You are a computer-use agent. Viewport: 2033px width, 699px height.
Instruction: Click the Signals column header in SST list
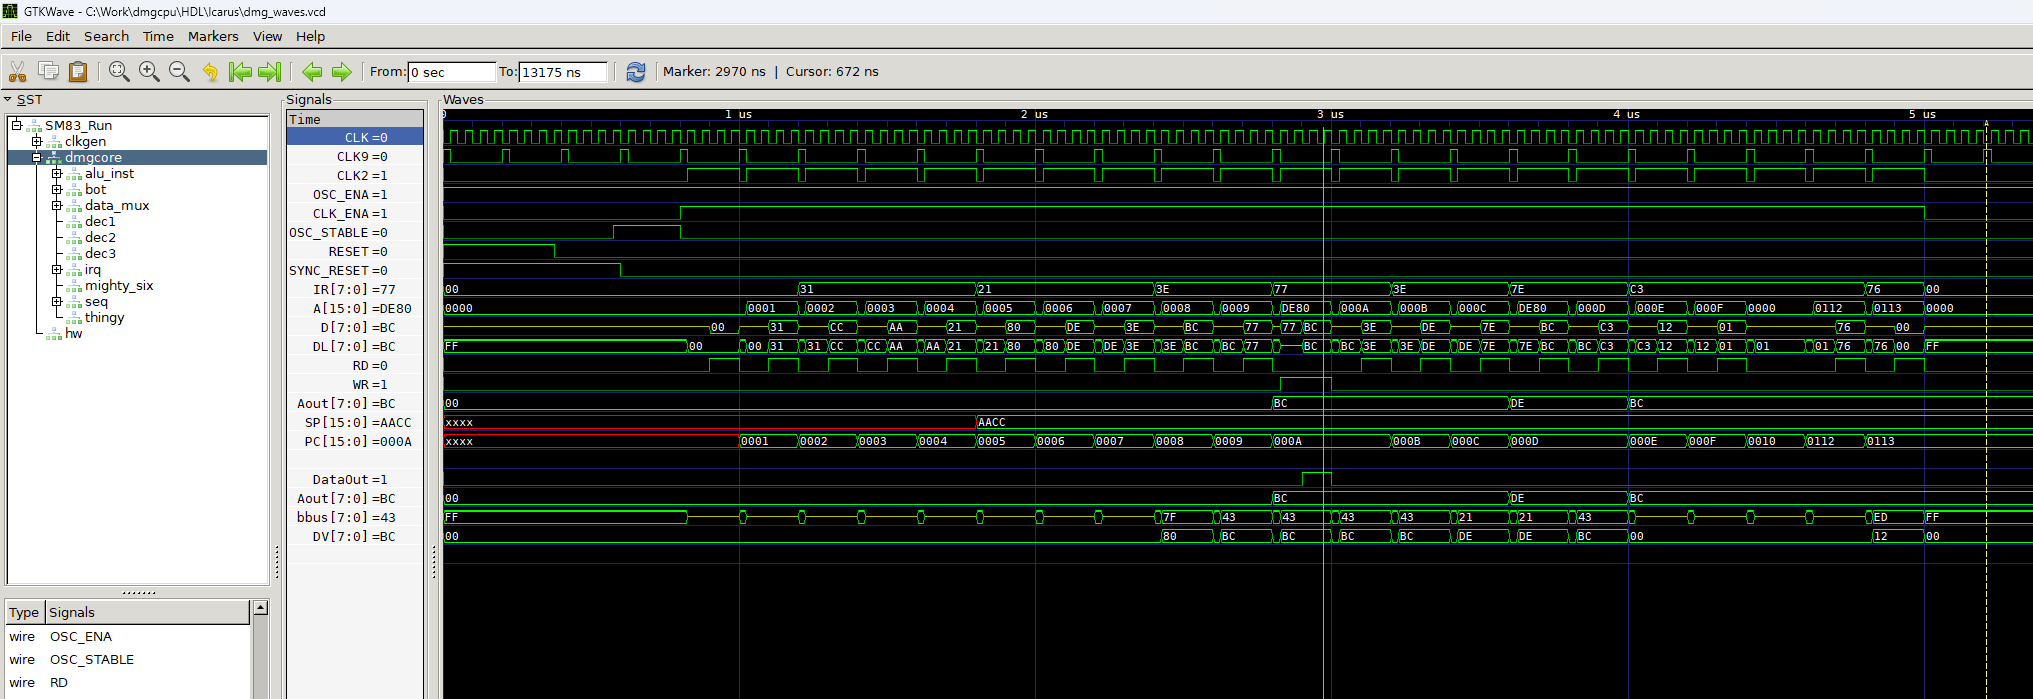pos(146,612)
